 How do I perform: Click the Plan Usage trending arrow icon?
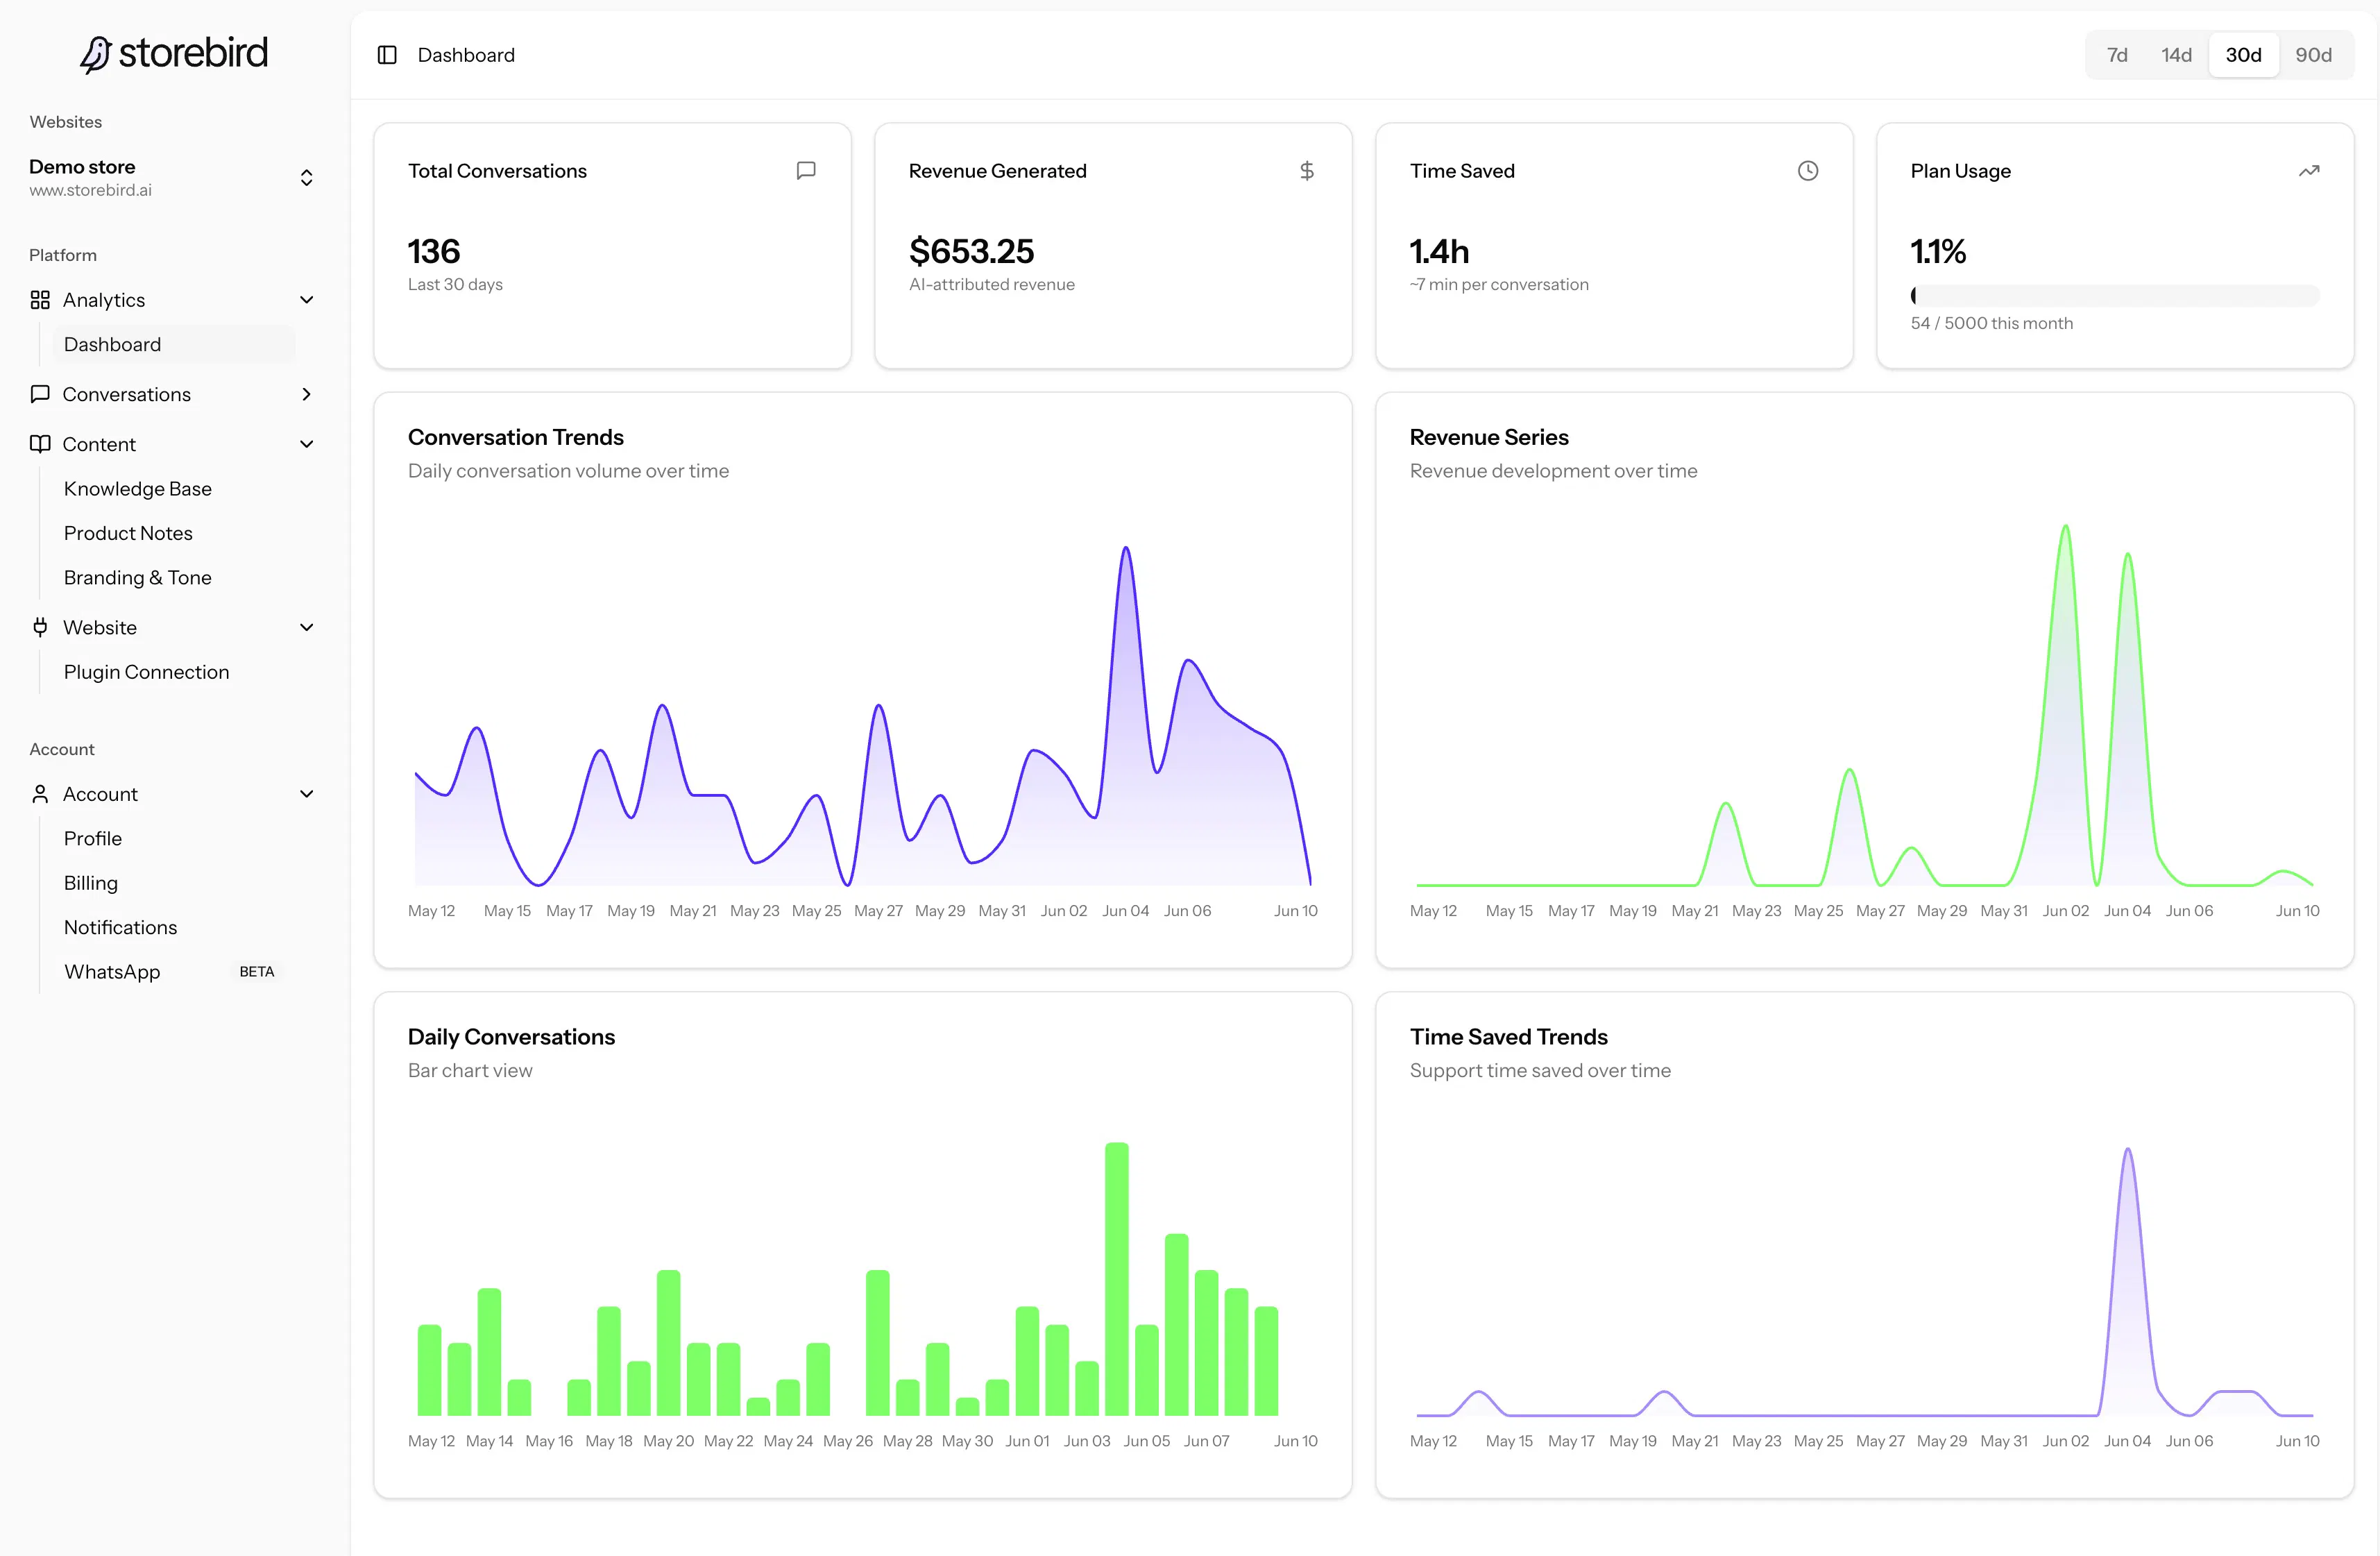[2309, 171]
